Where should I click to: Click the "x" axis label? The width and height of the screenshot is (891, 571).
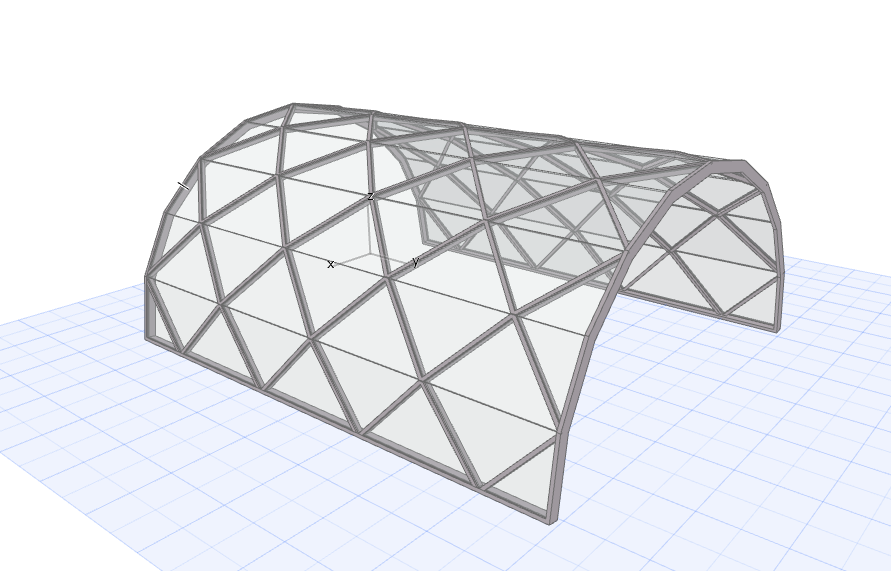tap(331, 264)
